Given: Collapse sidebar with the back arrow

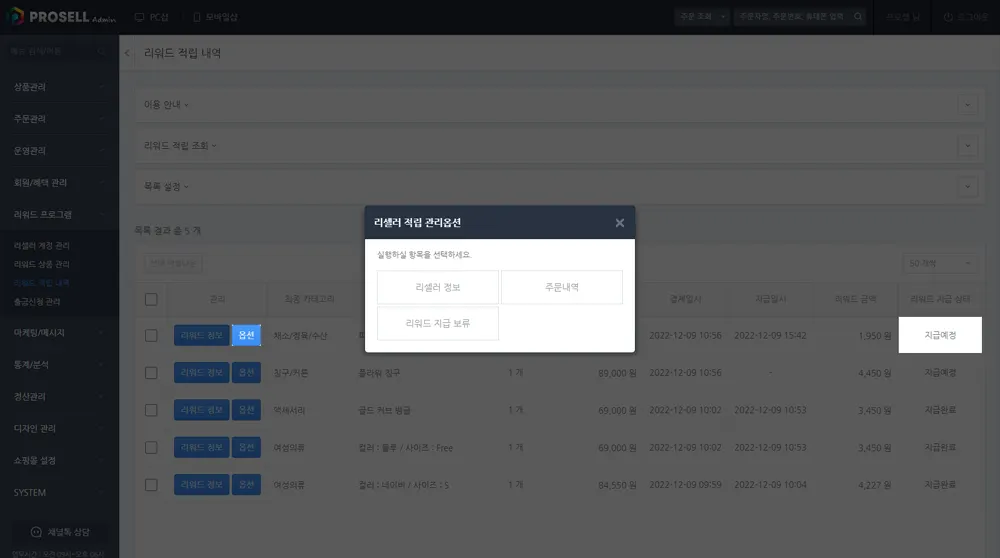Looking at the screenshot, I should click(127, 53).
